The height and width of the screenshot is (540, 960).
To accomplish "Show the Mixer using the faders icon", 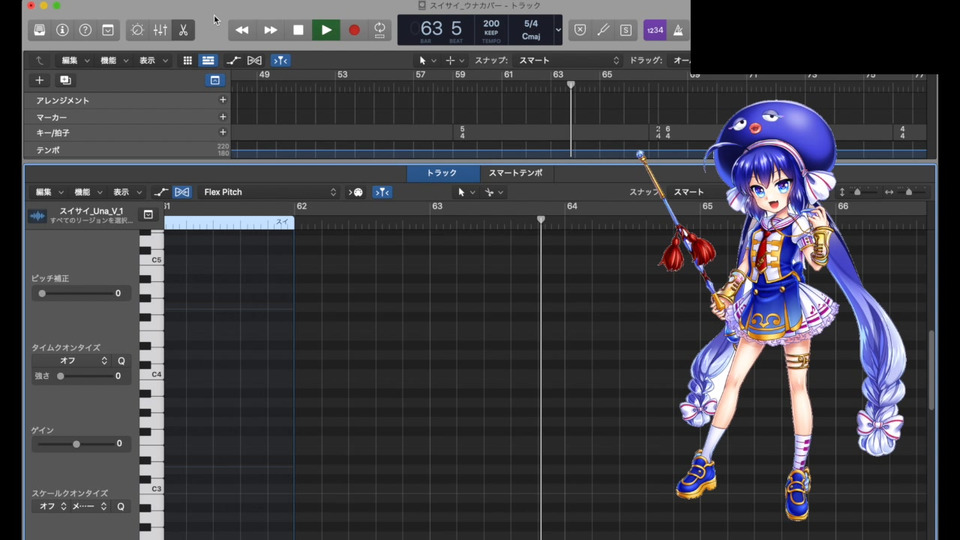I will click(160, 30).
